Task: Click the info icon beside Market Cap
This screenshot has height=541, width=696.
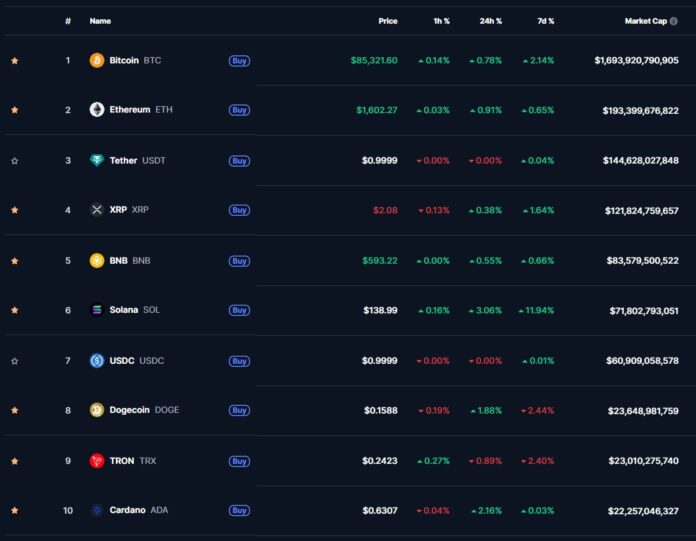Action: pyautogui.click(x=674, y=21)
